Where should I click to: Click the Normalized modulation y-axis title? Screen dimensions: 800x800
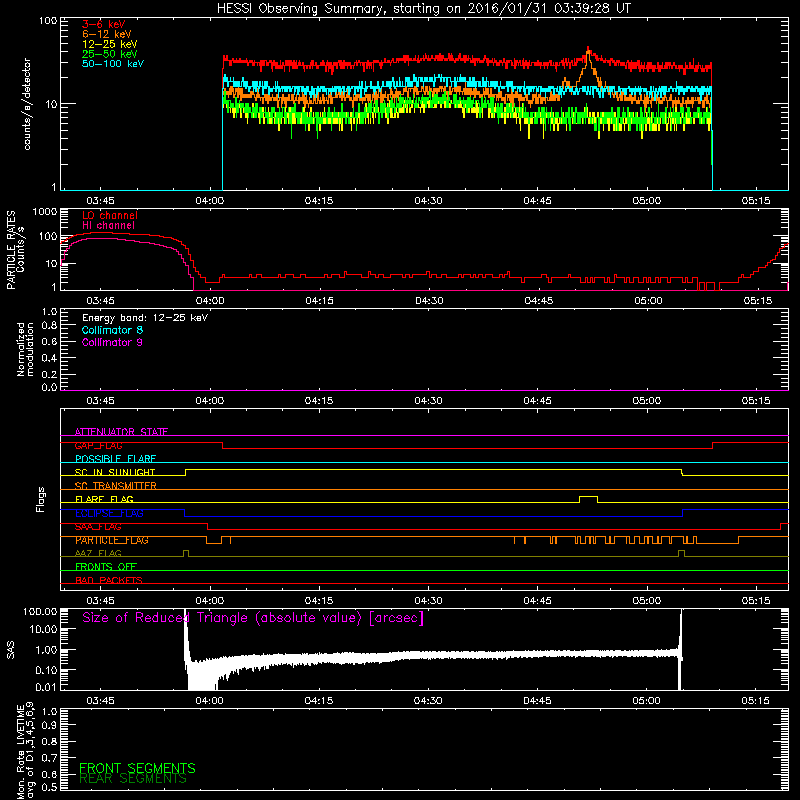pyautogui.click(x=24, y=349)
